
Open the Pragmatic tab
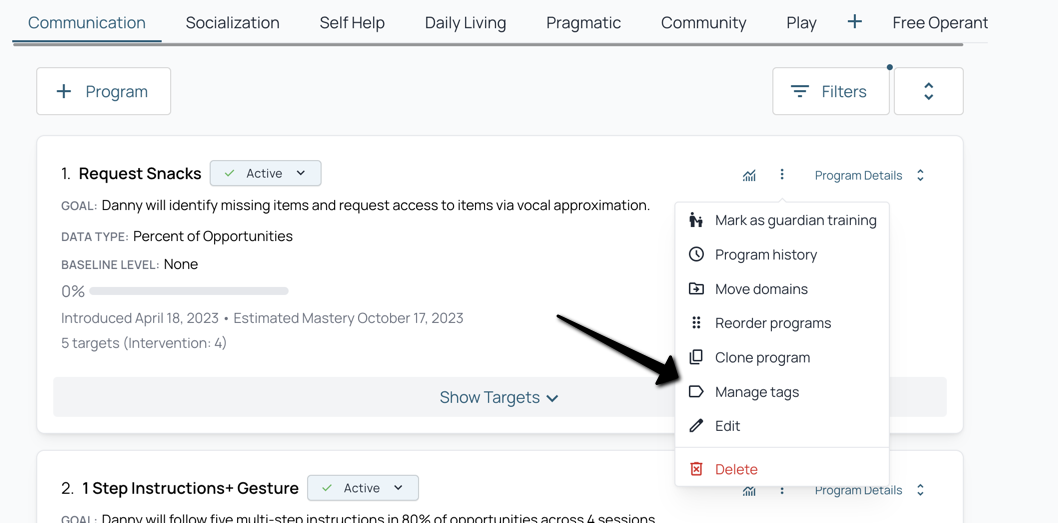pos(584,22)
